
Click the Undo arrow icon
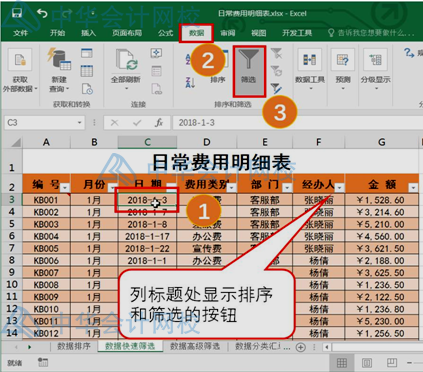(42, 13)
